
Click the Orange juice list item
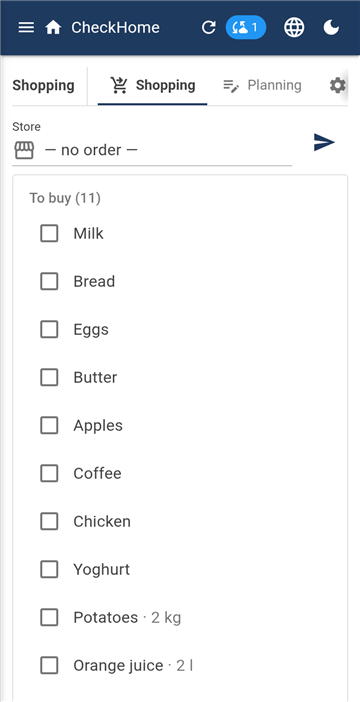click(x=180, y=665)
